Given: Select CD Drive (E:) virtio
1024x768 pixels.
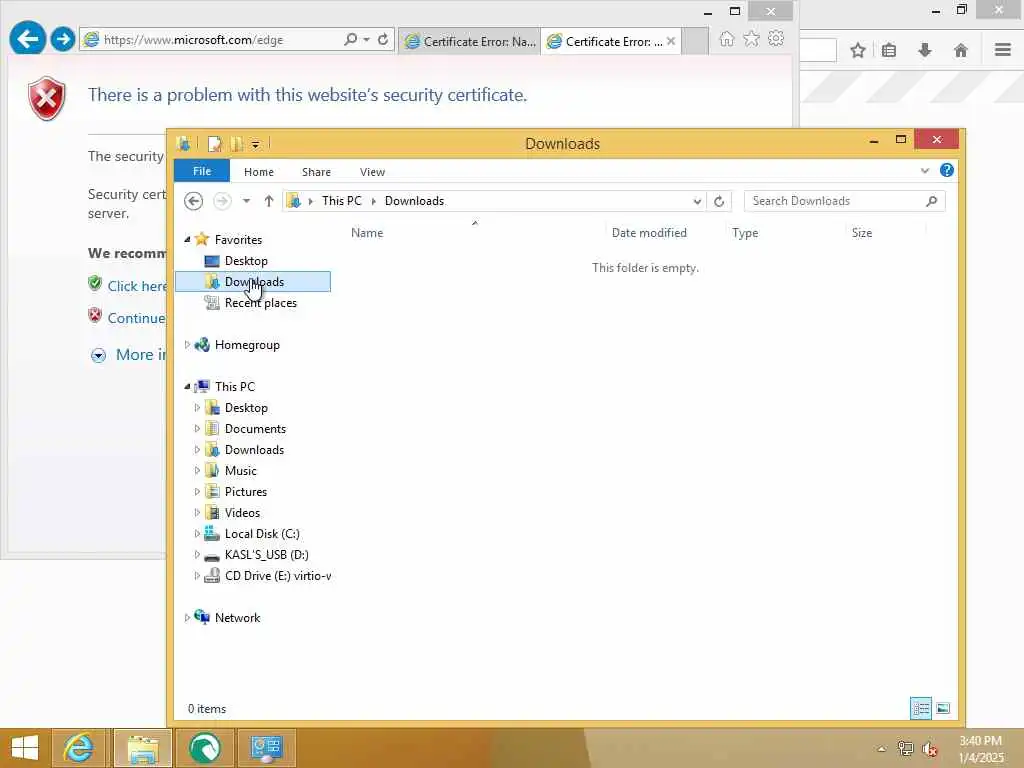Looking at the screenshot, I should coord(278,575).
